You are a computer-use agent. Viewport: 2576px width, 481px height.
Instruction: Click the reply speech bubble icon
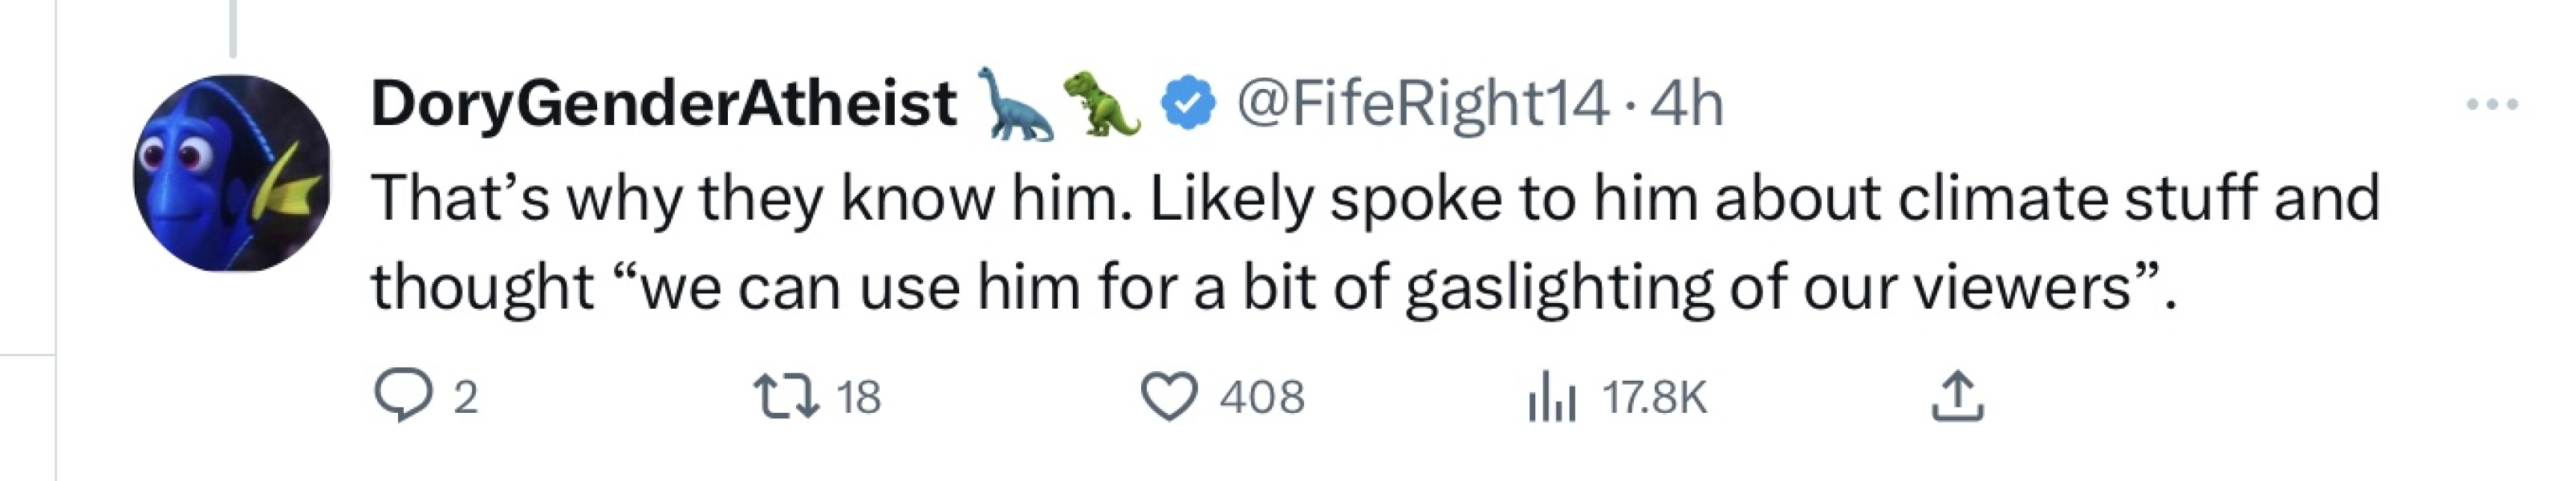click(x=403, y=397)
